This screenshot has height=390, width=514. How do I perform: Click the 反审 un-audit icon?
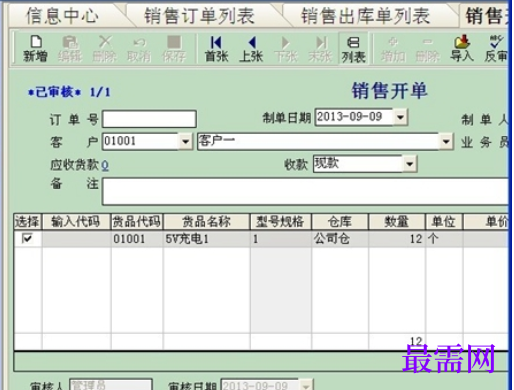[x=496, y=49]
